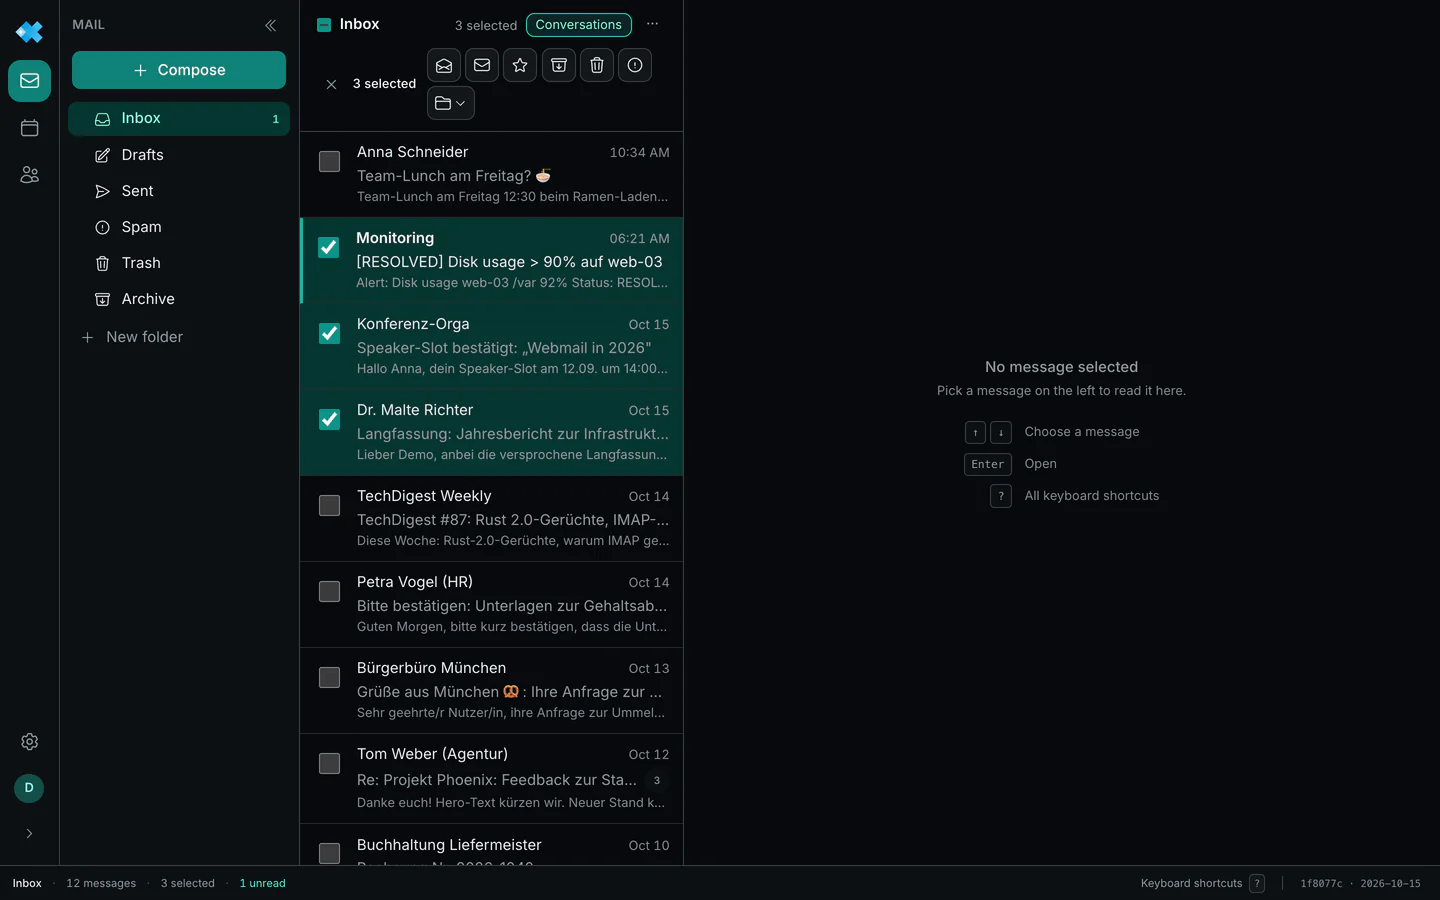The image size is (1440, 900).
Task: Create a New folder
Action: pos(133,337)
